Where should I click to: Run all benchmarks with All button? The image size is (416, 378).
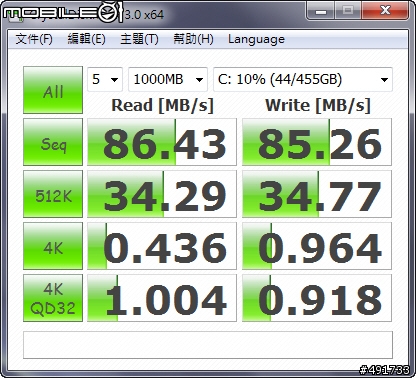53,90
